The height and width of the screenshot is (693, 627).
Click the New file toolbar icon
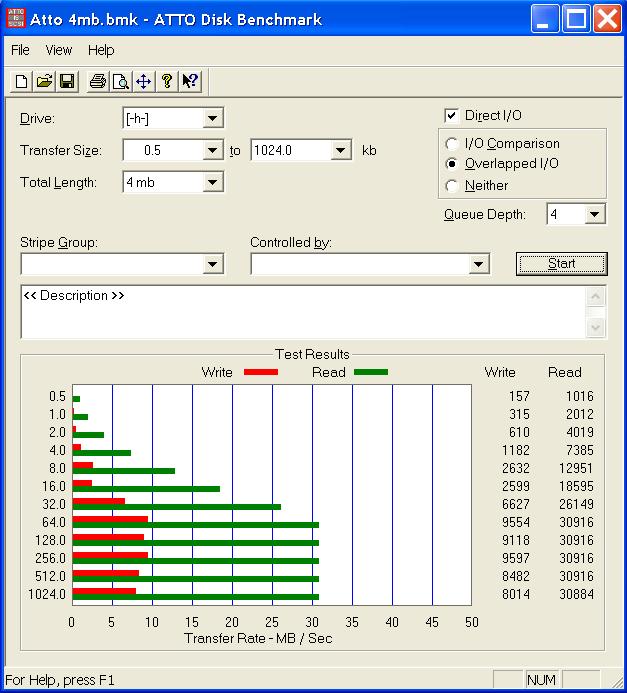(21, 81)
